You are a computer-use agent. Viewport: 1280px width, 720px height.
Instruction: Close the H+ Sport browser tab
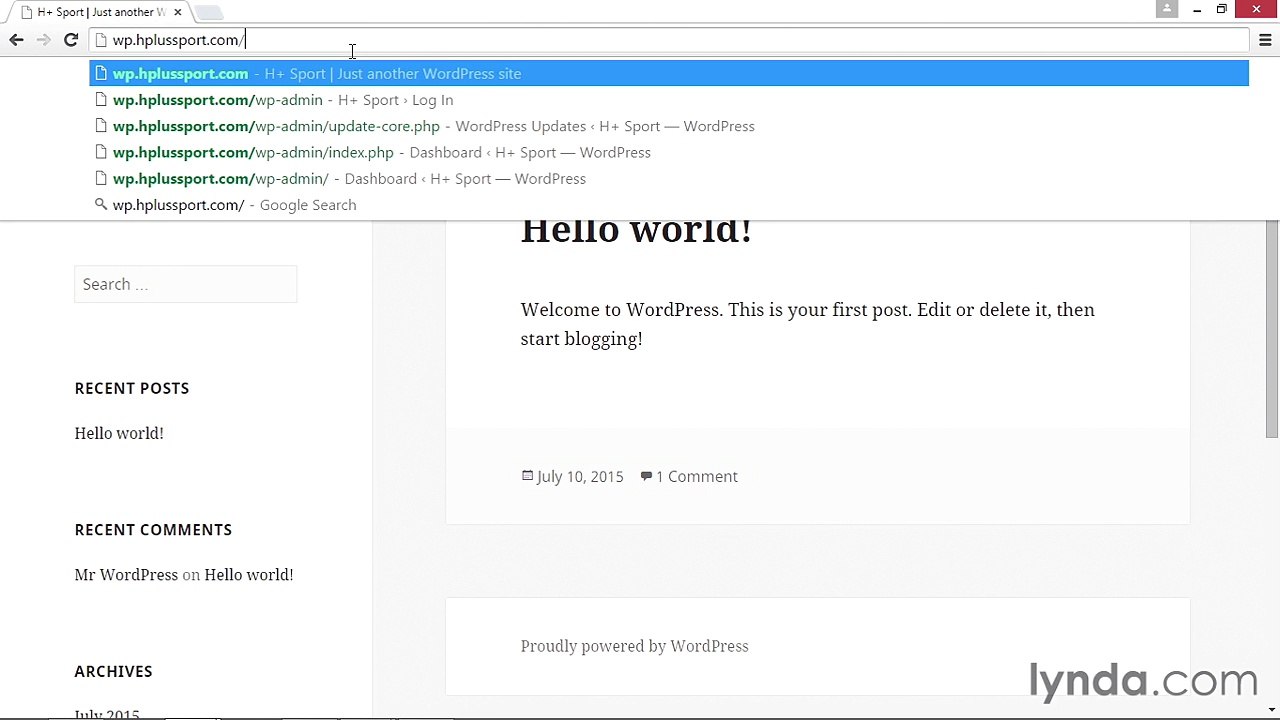coord(178,12)
